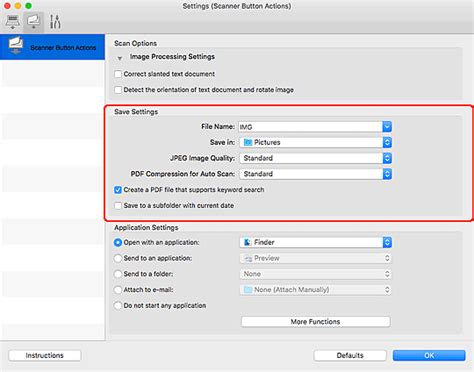Enable Correct slanted text document checkbox
The width and height of the screenshot is (474, 372).
(x=118, y=74)
